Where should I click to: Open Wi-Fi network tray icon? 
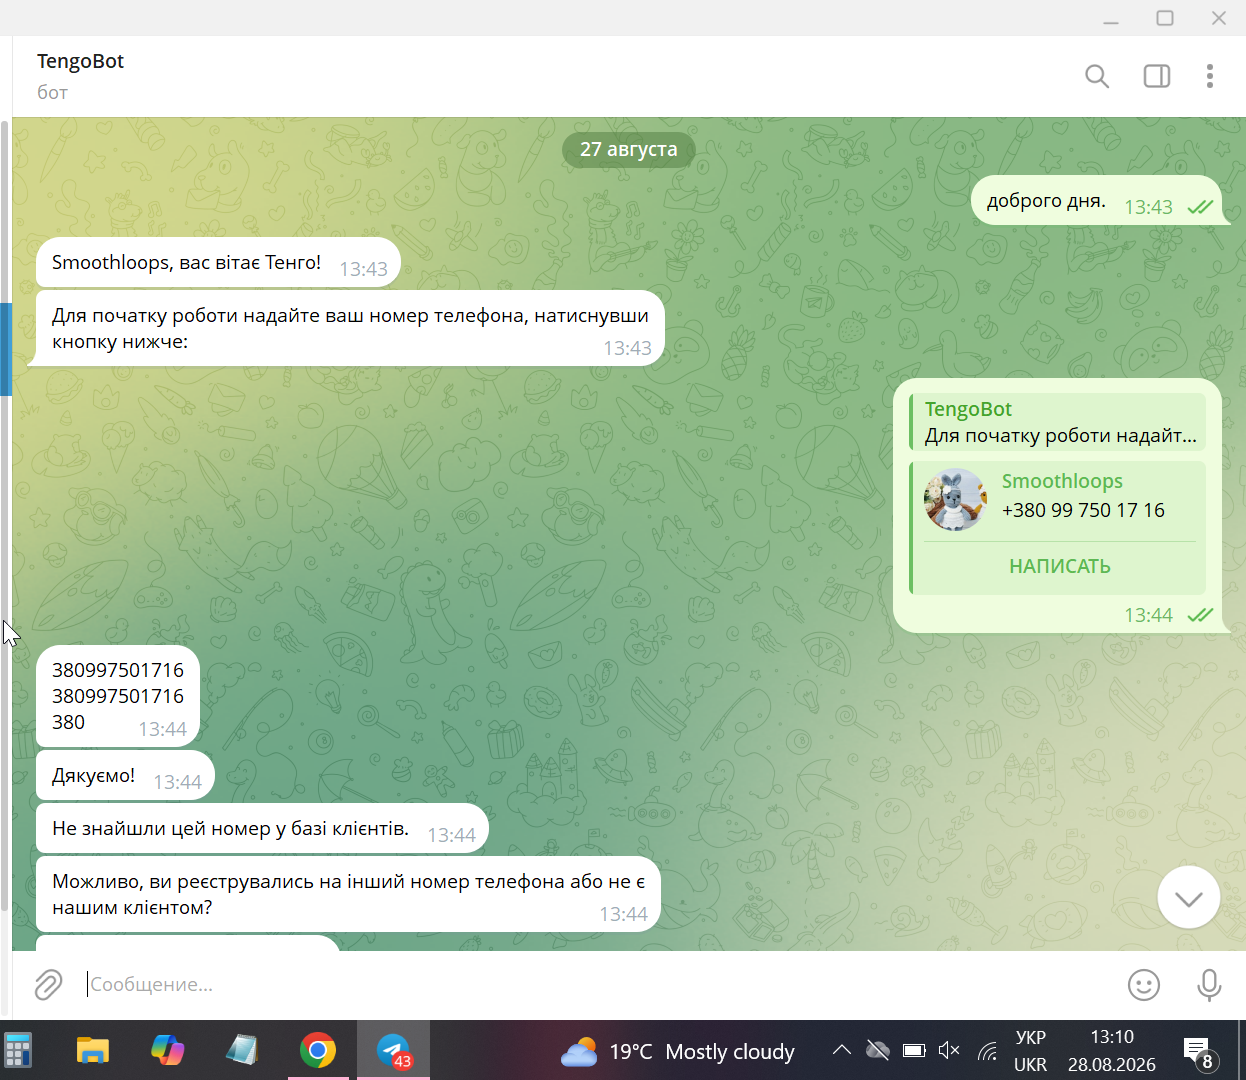point(987,1050)
